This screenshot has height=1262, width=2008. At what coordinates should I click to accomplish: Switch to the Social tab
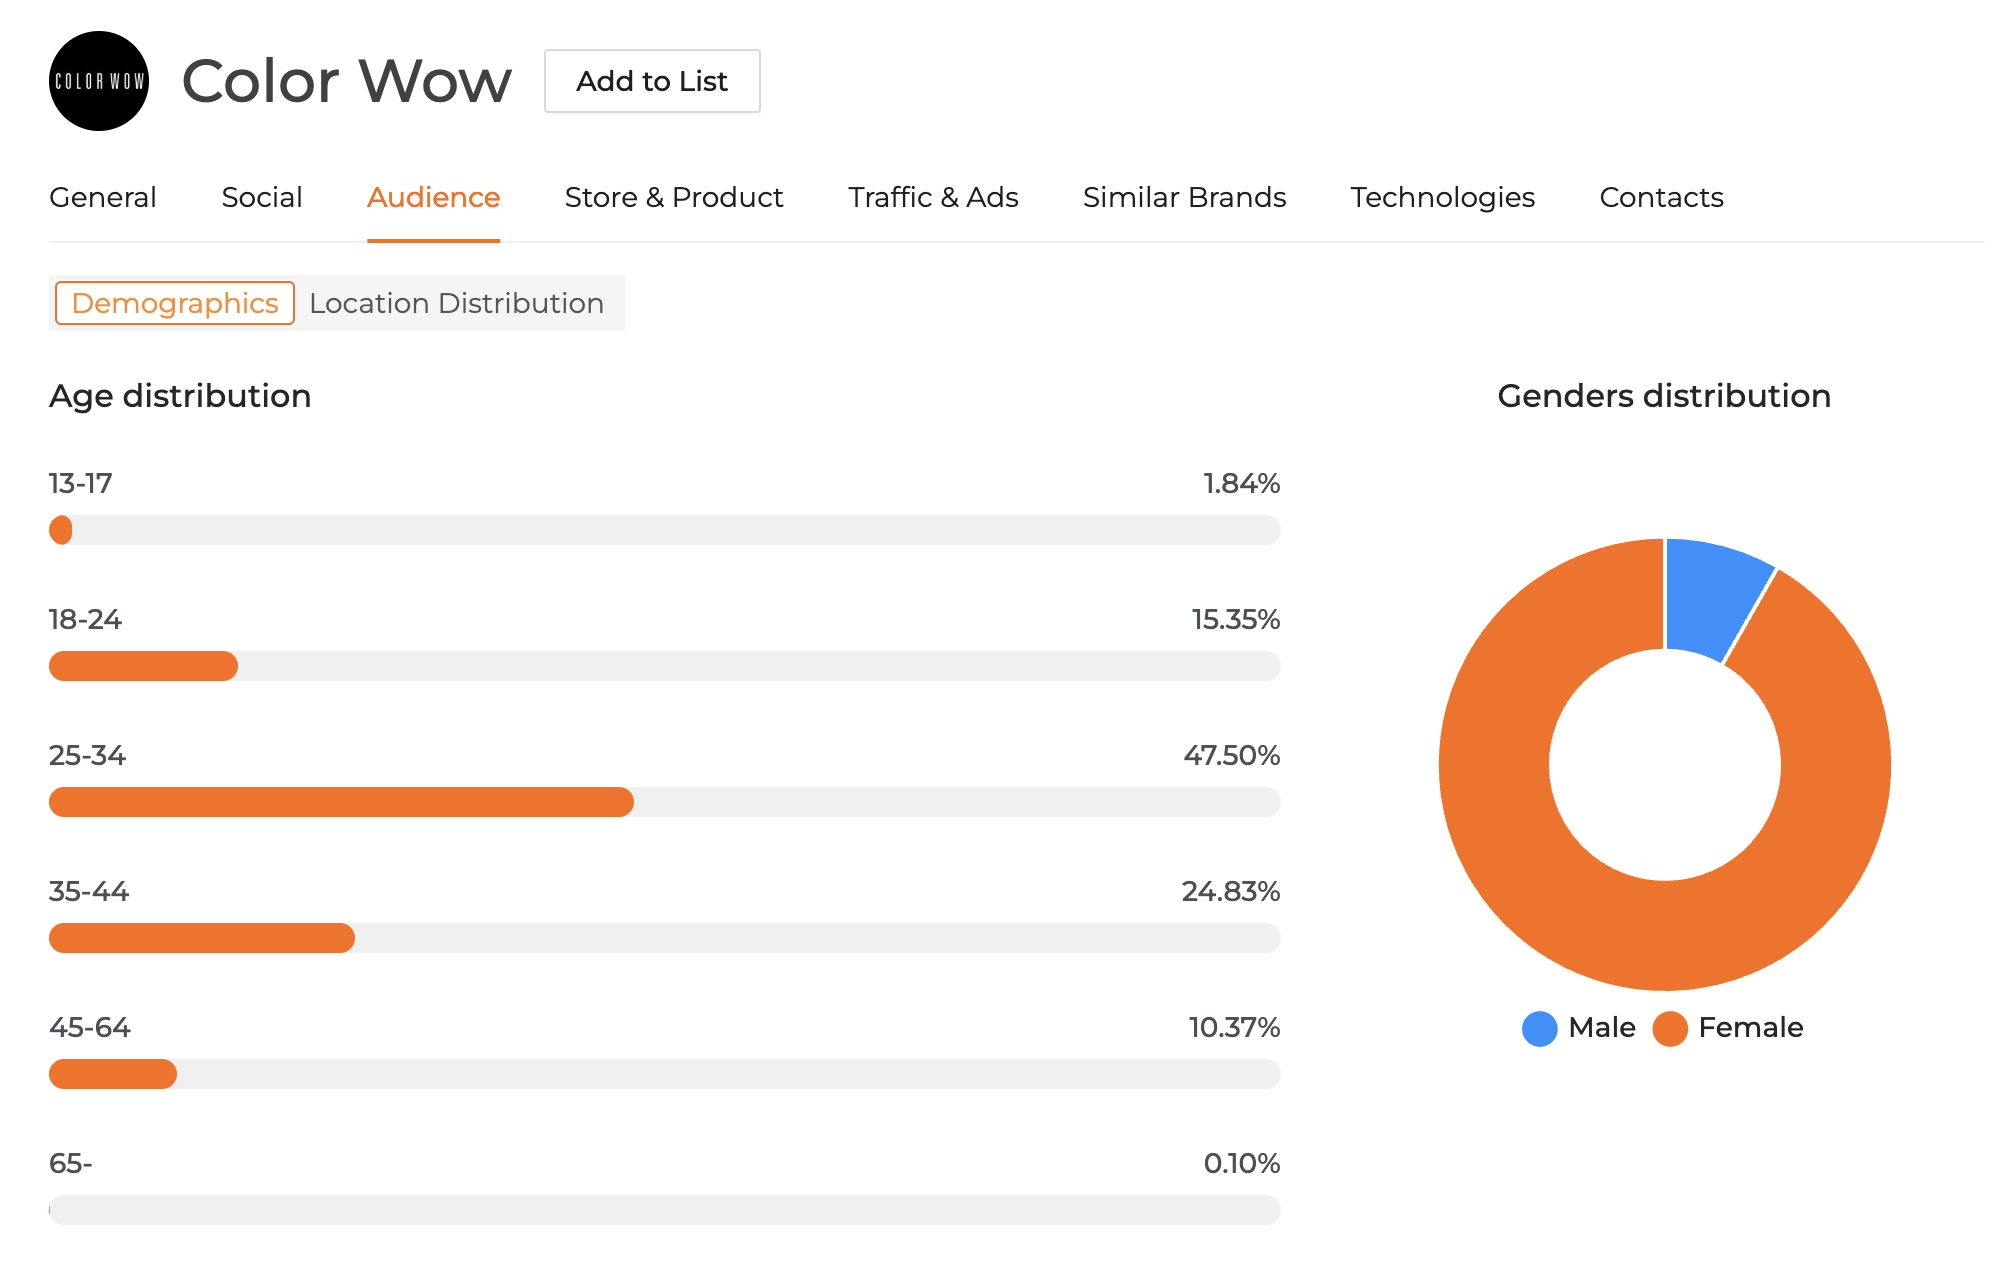tap(262, 197)
